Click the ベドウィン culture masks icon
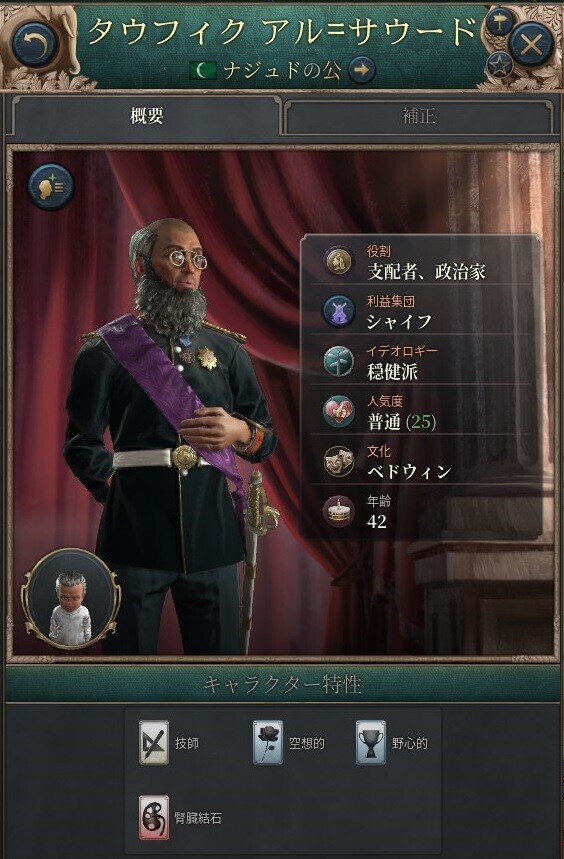The height and width of the screenshot is (859, 564). [338, 461]
